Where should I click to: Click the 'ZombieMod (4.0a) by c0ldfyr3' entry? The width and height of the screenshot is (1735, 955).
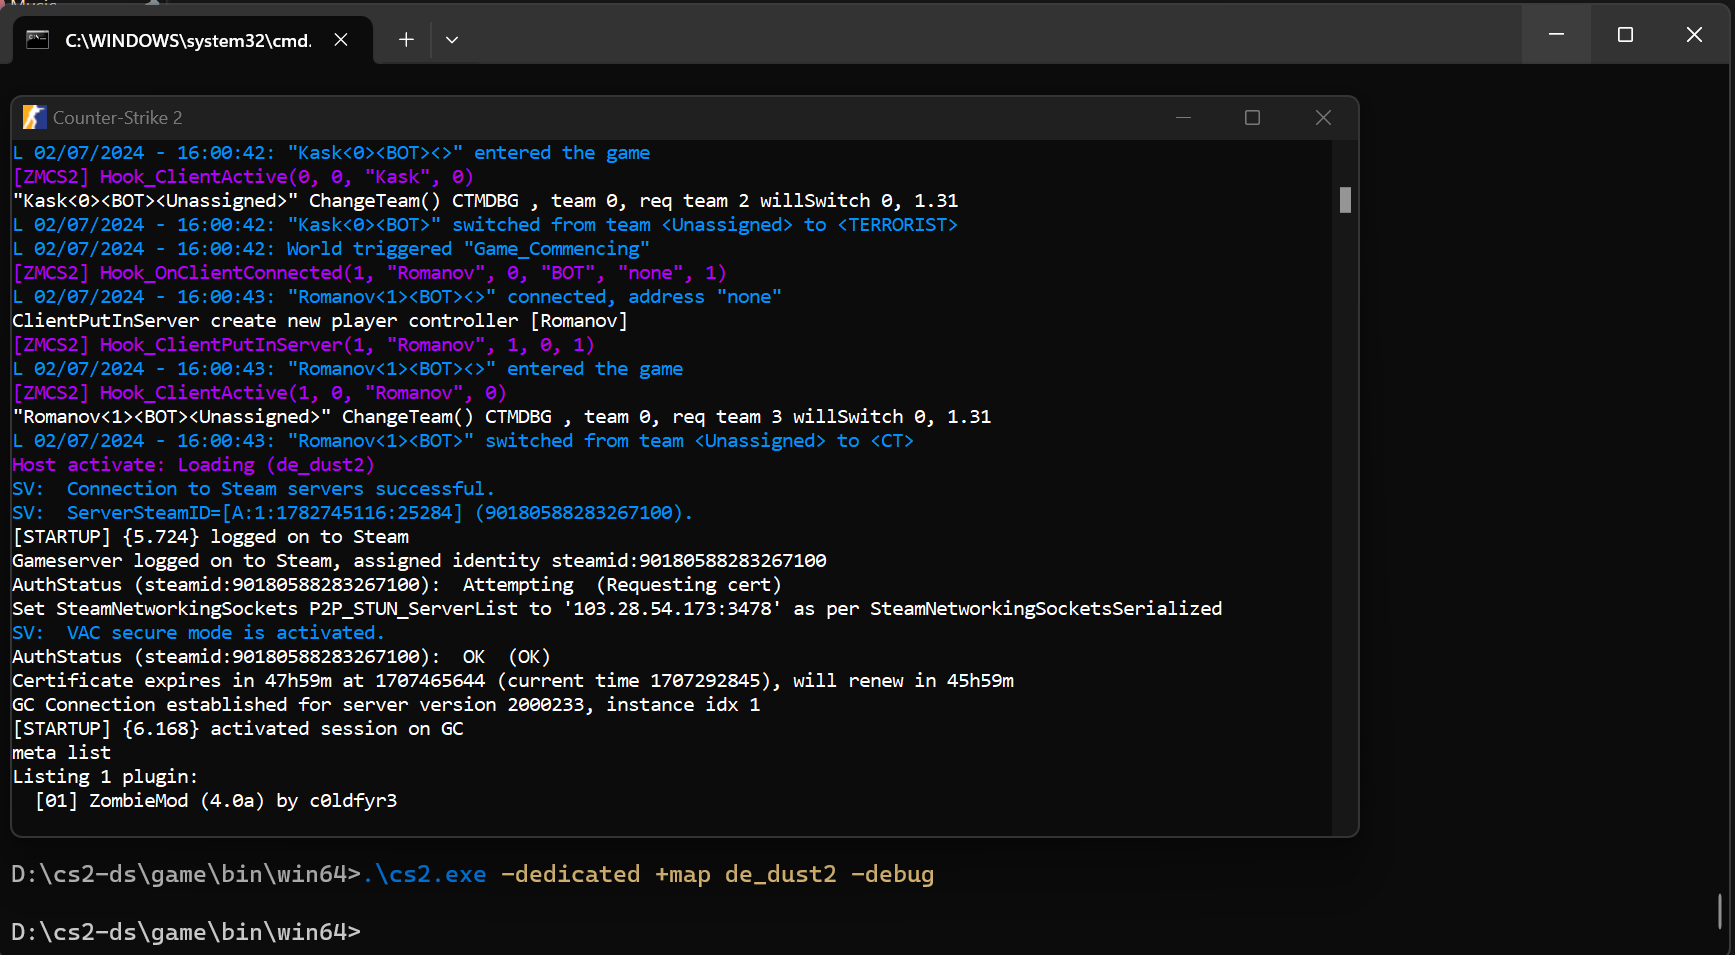point(216,801)
